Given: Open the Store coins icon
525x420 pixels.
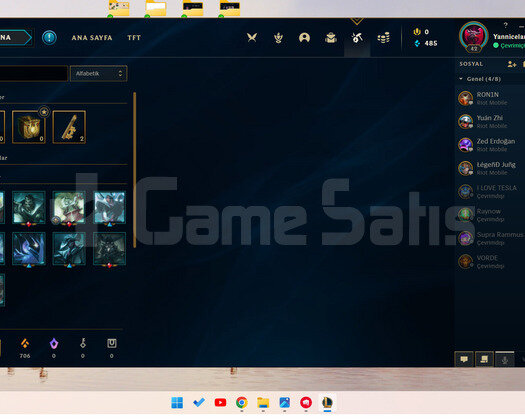Looking at the screenshot, I should point(383,38).
